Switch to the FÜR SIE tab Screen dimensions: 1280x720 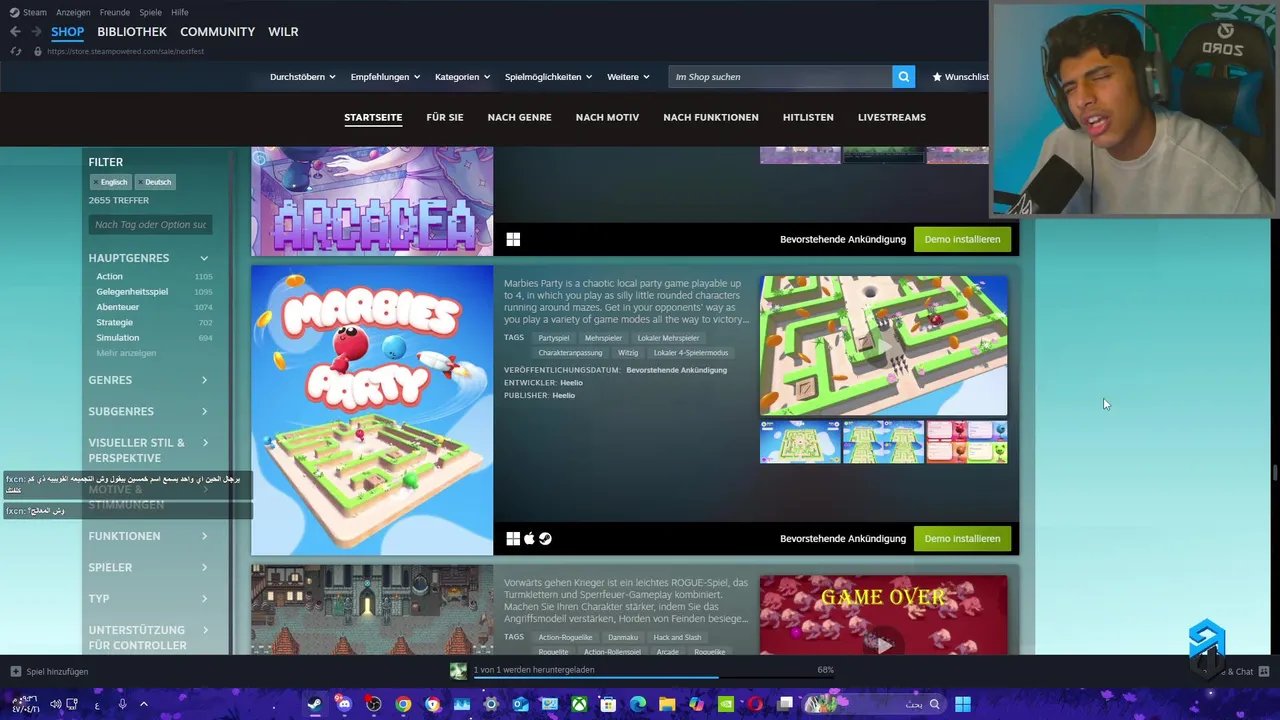click(445, 117)
